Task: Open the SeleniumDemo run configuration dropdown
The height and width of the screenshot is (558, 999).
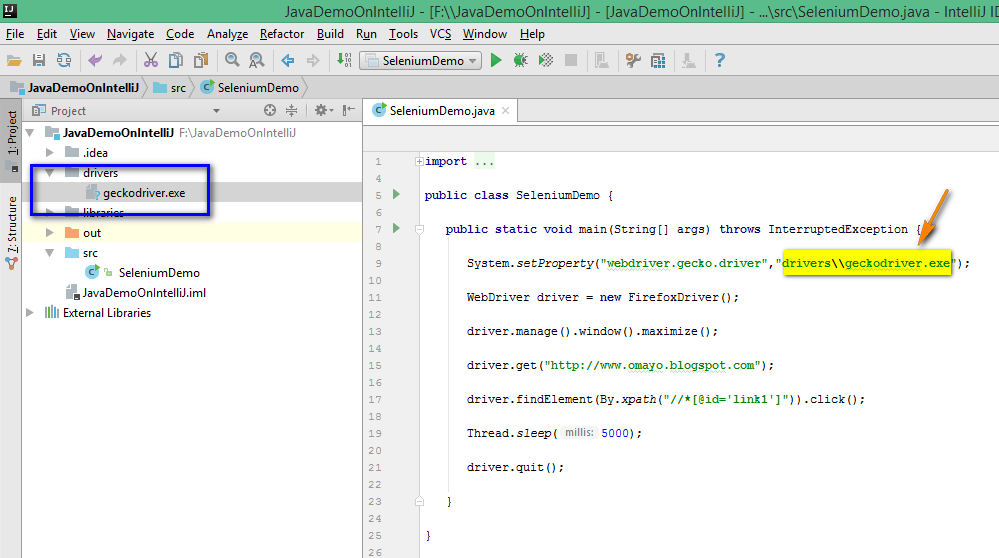Action: pyautogui.click(x=420, y=61)
